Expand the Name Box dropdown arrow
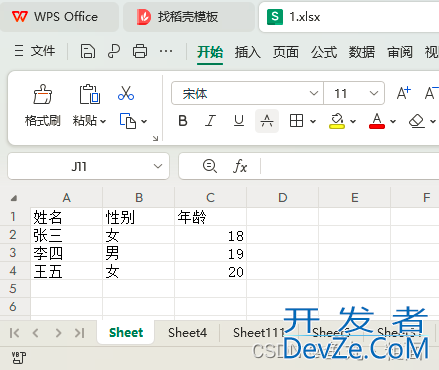This screenshot has width=439, height=370. coord(158,166)
